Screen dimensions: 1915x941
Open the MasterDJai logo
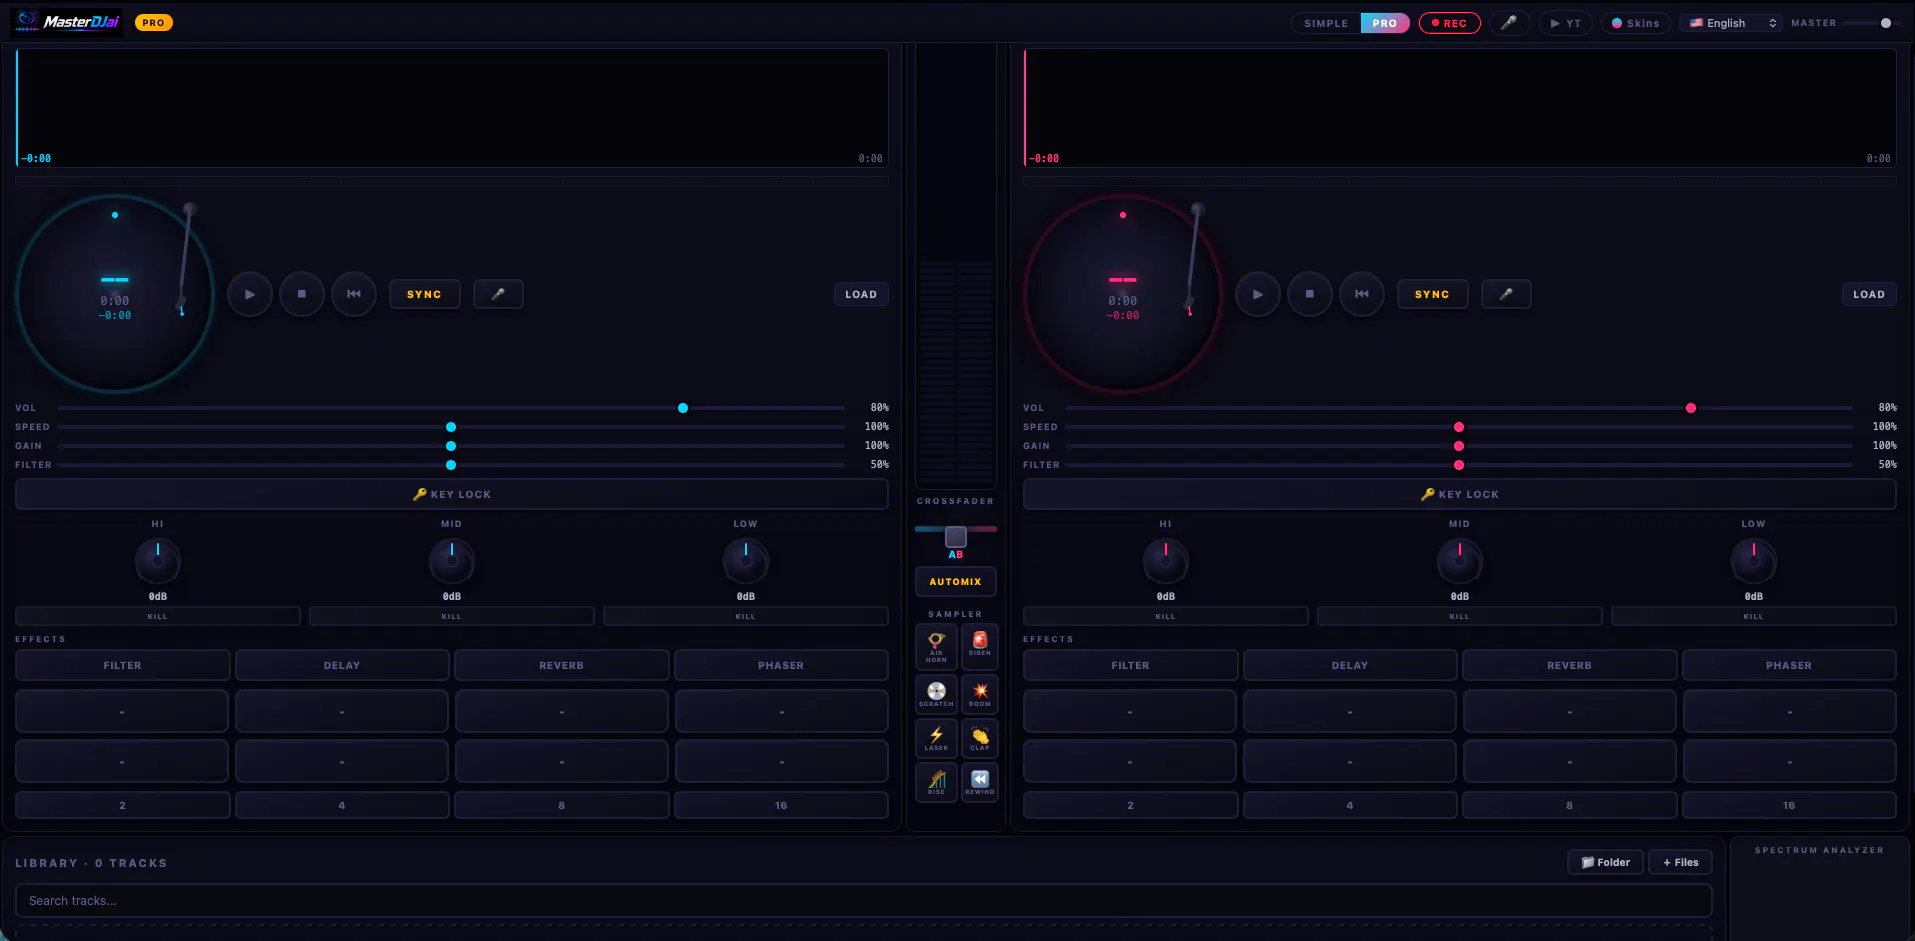coord(67,22)
